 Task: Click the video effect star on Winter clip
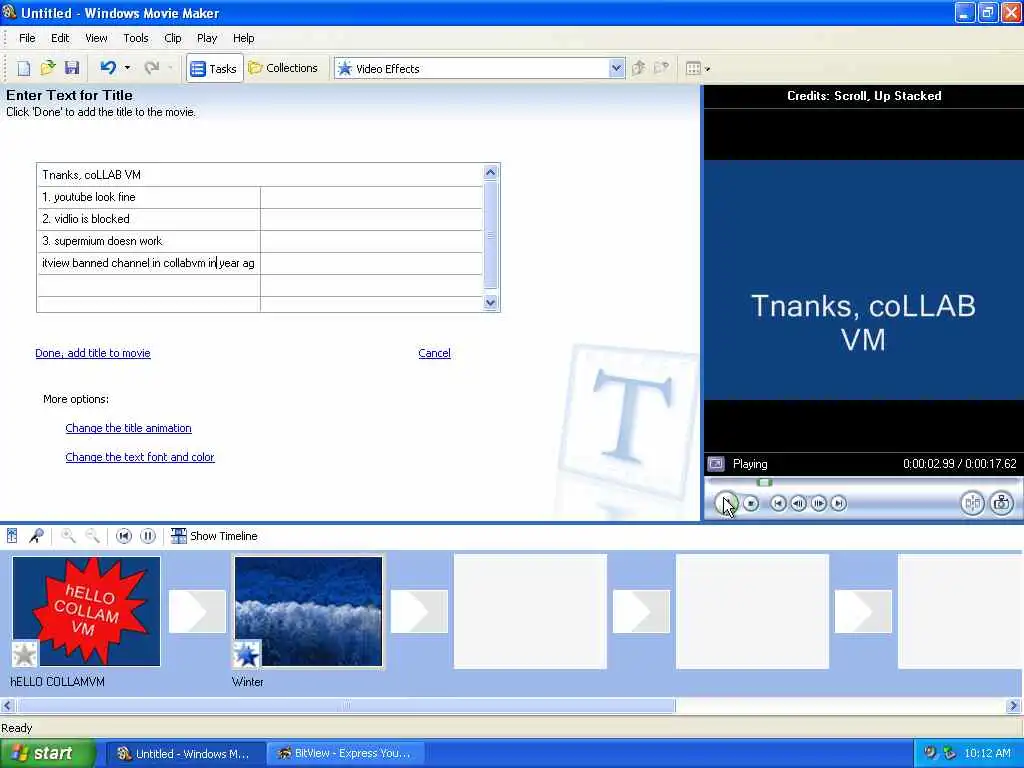pos(247,654)
